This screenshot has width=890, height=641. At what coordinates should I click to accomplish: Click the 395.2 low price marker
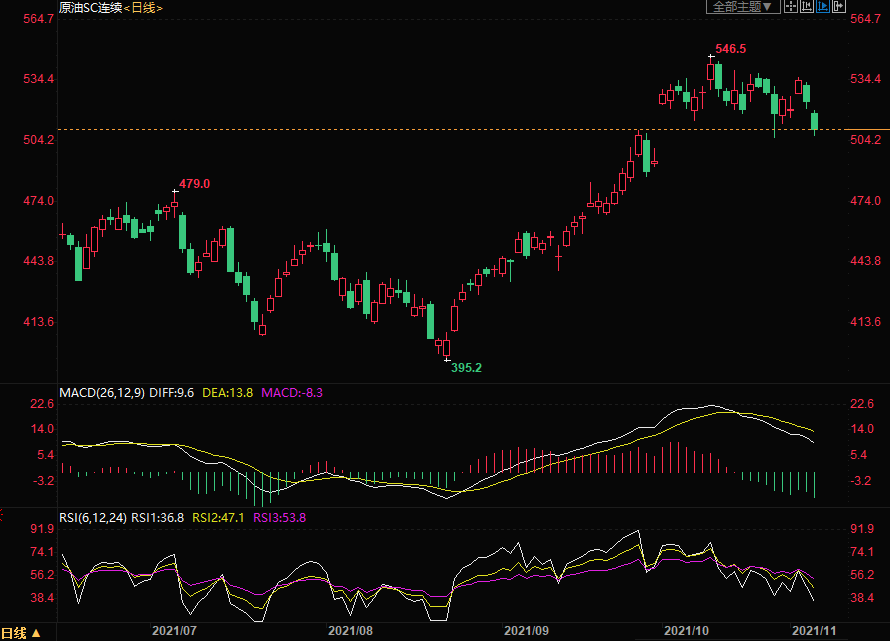pyautogui.click(x=465, y=368)
